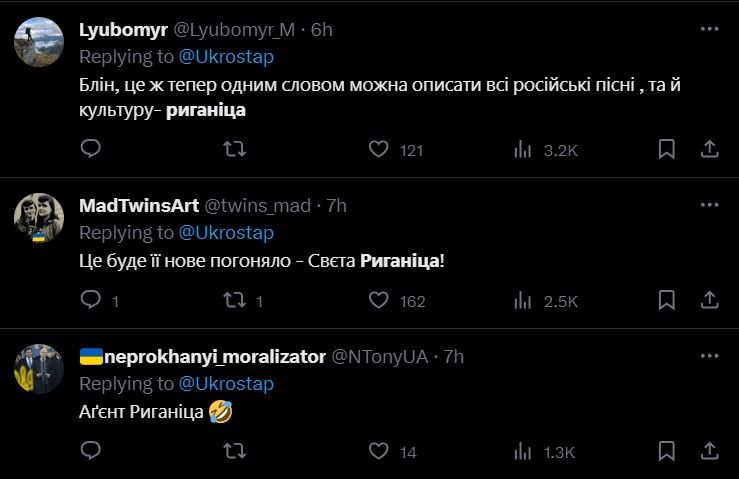Open more options on Lyubomyr's tweet
The image size is (739, 479).
[x=709, y=29]
